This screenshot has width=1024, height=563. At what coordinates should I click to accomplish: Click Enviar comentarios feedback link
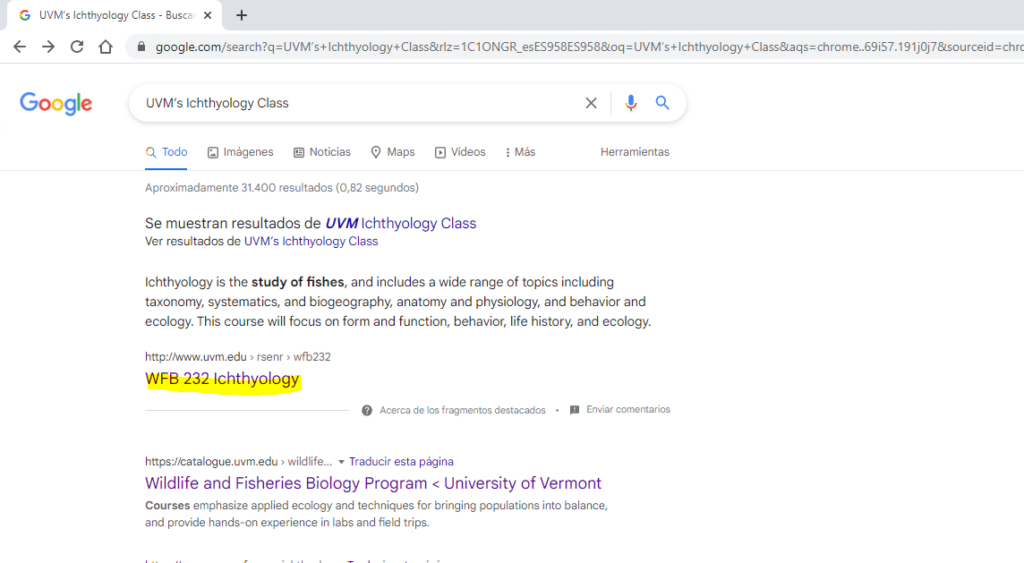pos(627,410)
